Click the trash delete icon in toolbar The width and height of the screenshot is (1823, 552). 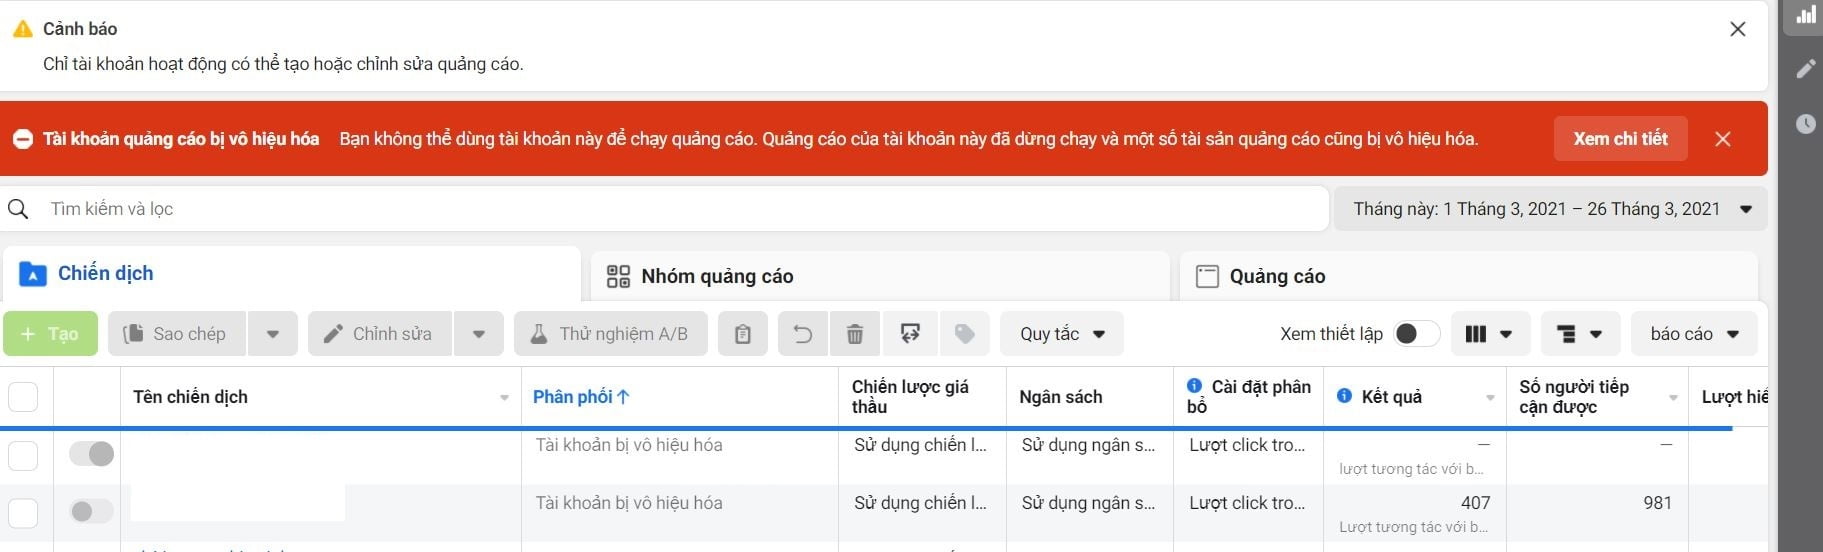coord(854,334)
